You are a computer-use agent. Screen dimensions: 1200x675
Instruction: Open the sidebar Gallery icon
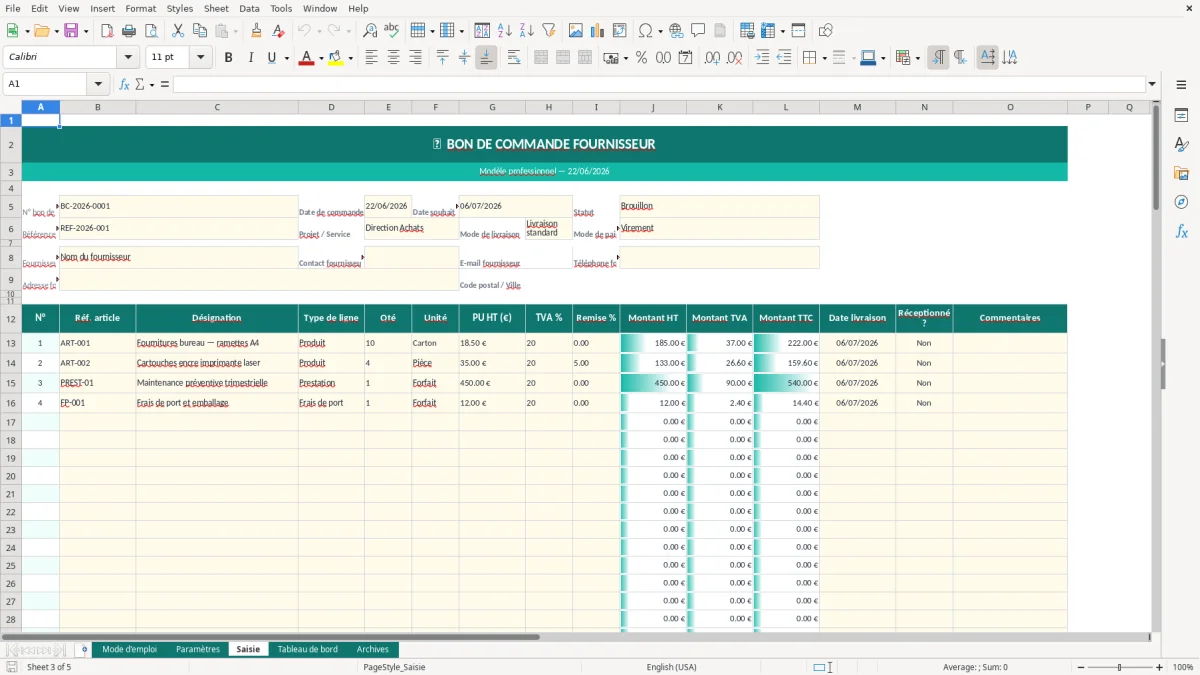coord(1181,173)
